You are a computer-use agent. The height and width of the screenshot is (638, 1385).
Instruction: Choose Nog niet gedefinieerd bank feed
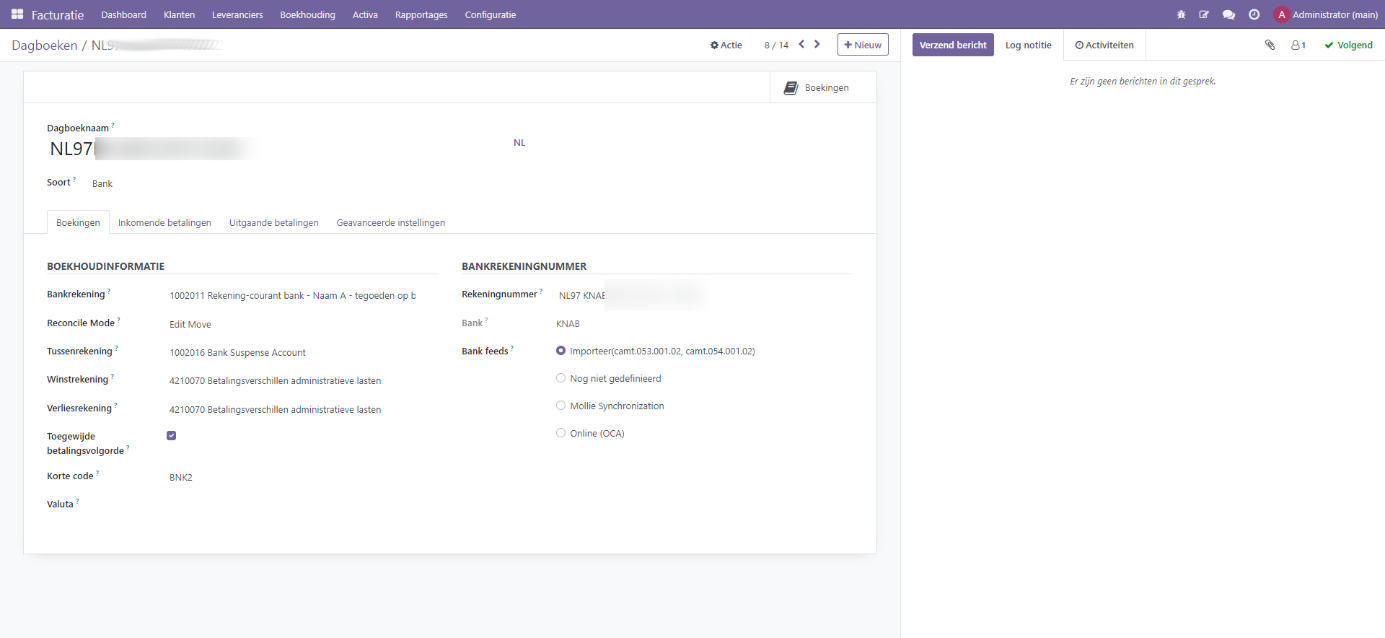(x=561, y=379)
